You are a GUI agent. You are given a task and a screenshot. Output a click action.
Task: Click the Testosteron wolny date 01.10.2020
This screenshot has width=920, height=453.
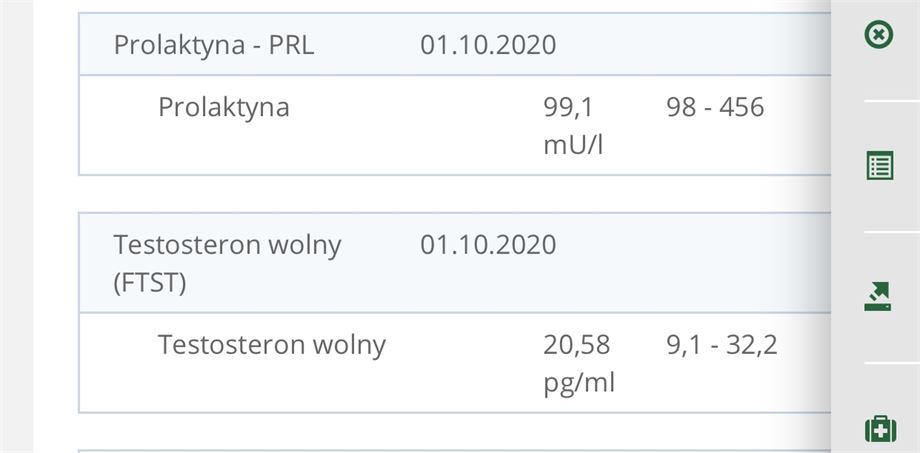click(488, 245)
